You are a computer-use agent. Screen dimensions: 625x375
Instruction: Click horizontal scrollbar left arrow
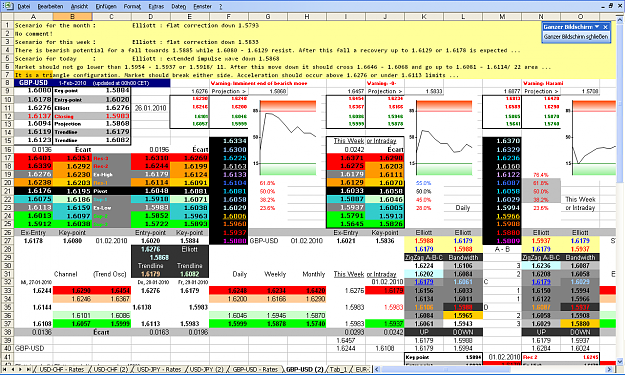(376, 369)
